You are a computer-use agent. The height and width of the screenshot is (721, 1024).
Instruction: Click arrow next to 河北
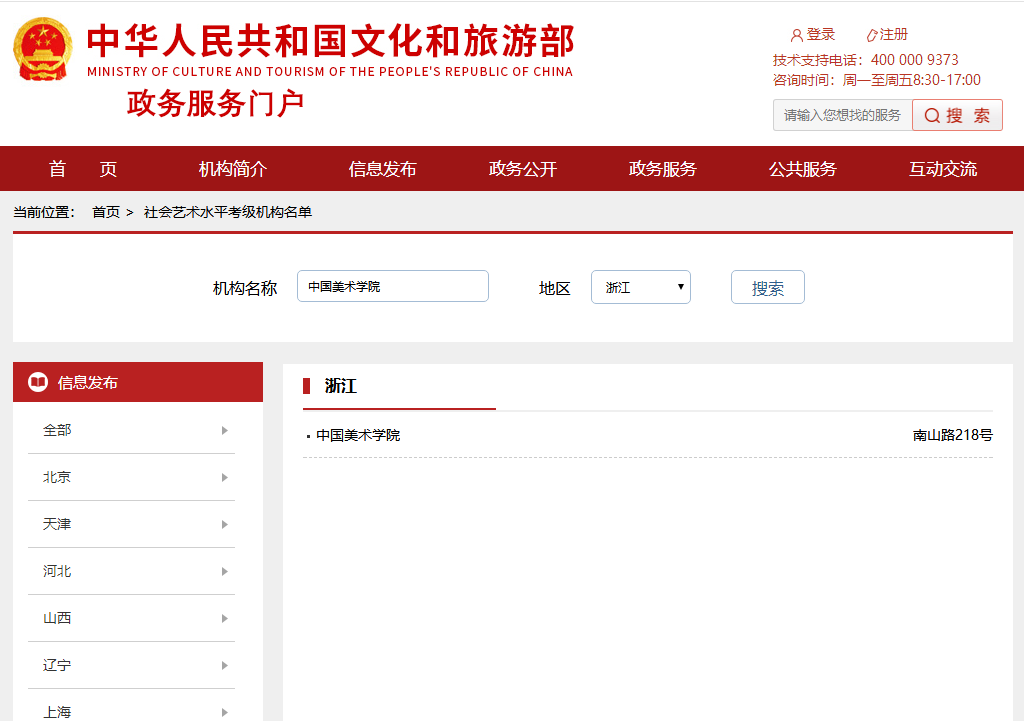(224, 571)
